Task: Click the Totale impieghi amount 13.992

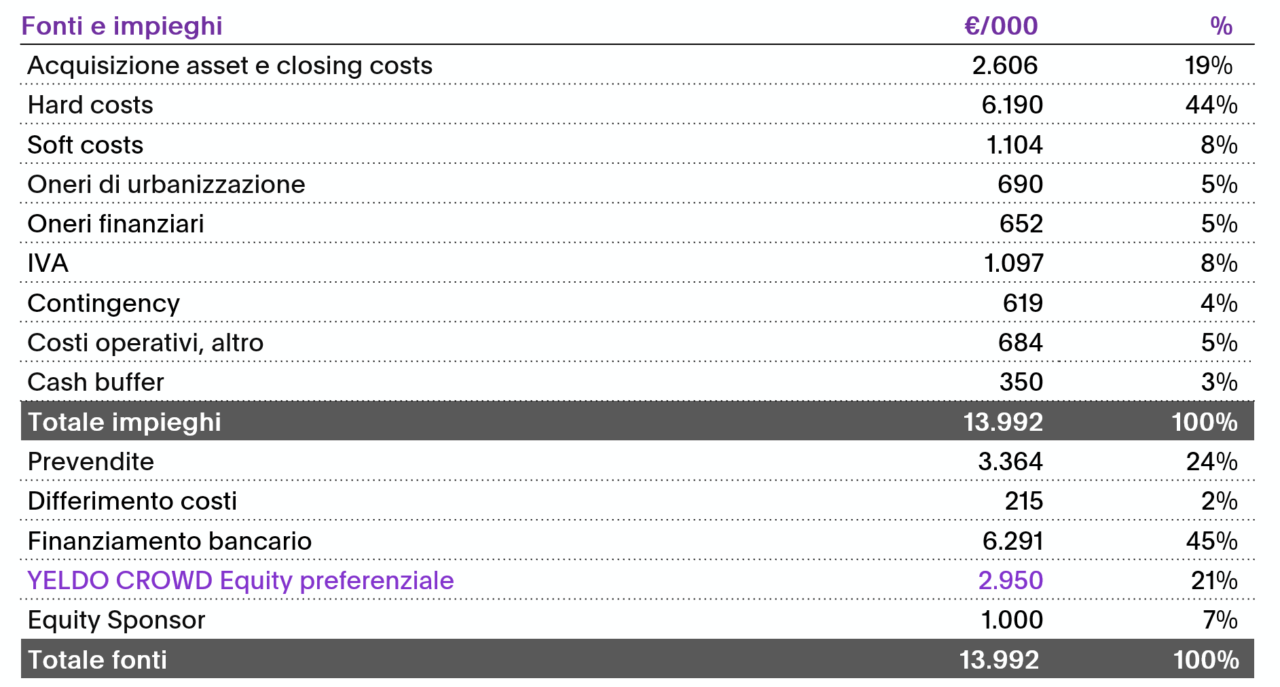Action: pyautogui.click(x=1001, y=422)
